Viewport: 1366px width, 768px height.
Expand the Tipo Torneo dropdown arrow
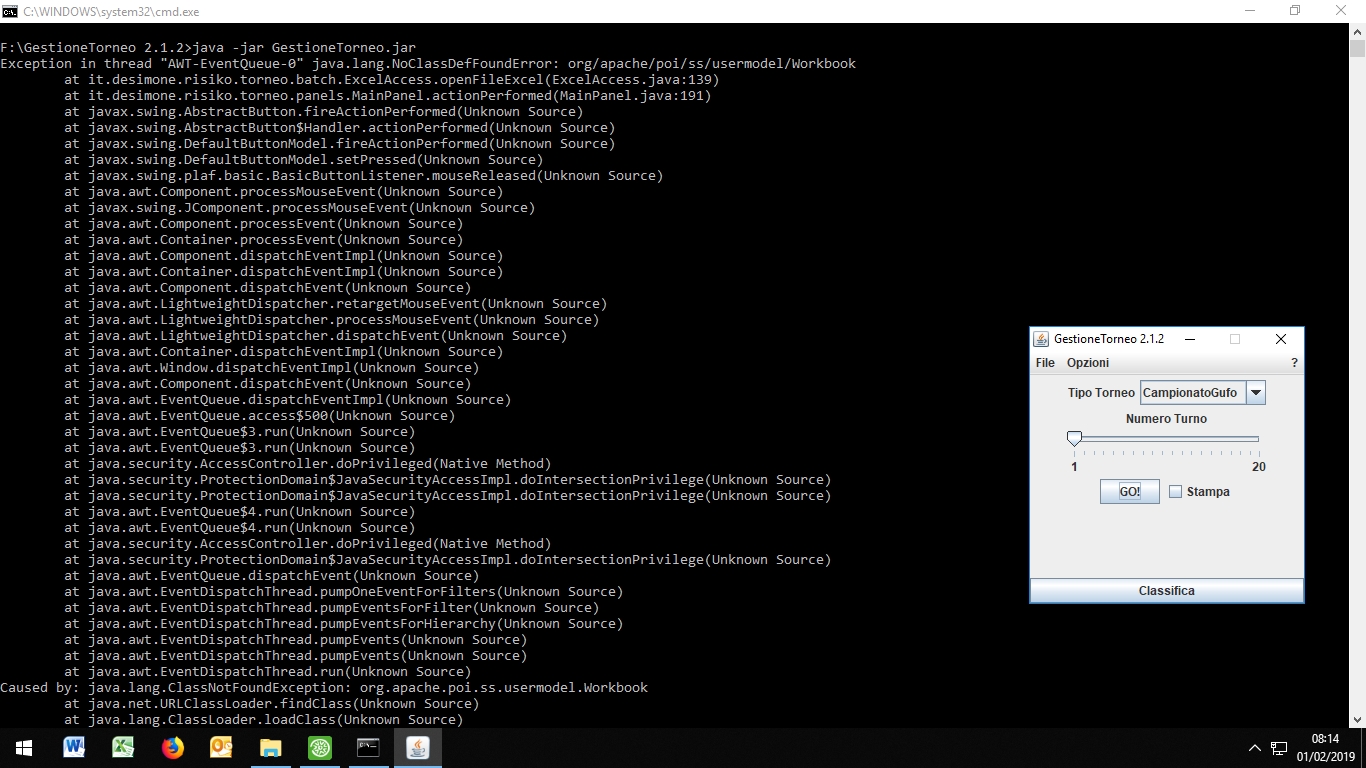click(x=1257, y=393)
